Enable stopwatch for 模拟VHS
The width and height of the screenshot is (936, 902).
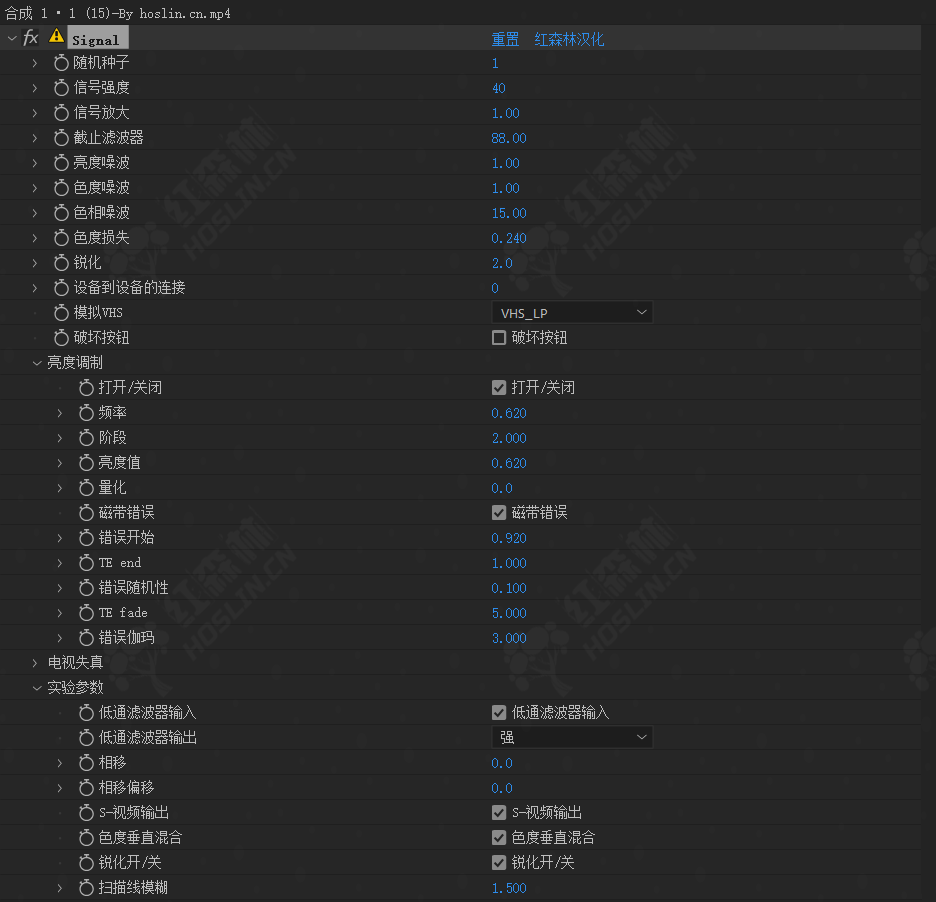[x=61, y=313]
